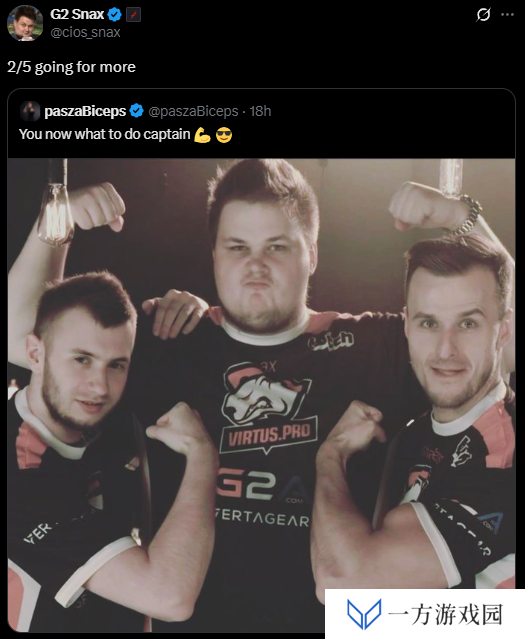Viewport: 525px width, 639px height.
Task: Open the Grok circle-slash icon
Action: click(483, 15)
